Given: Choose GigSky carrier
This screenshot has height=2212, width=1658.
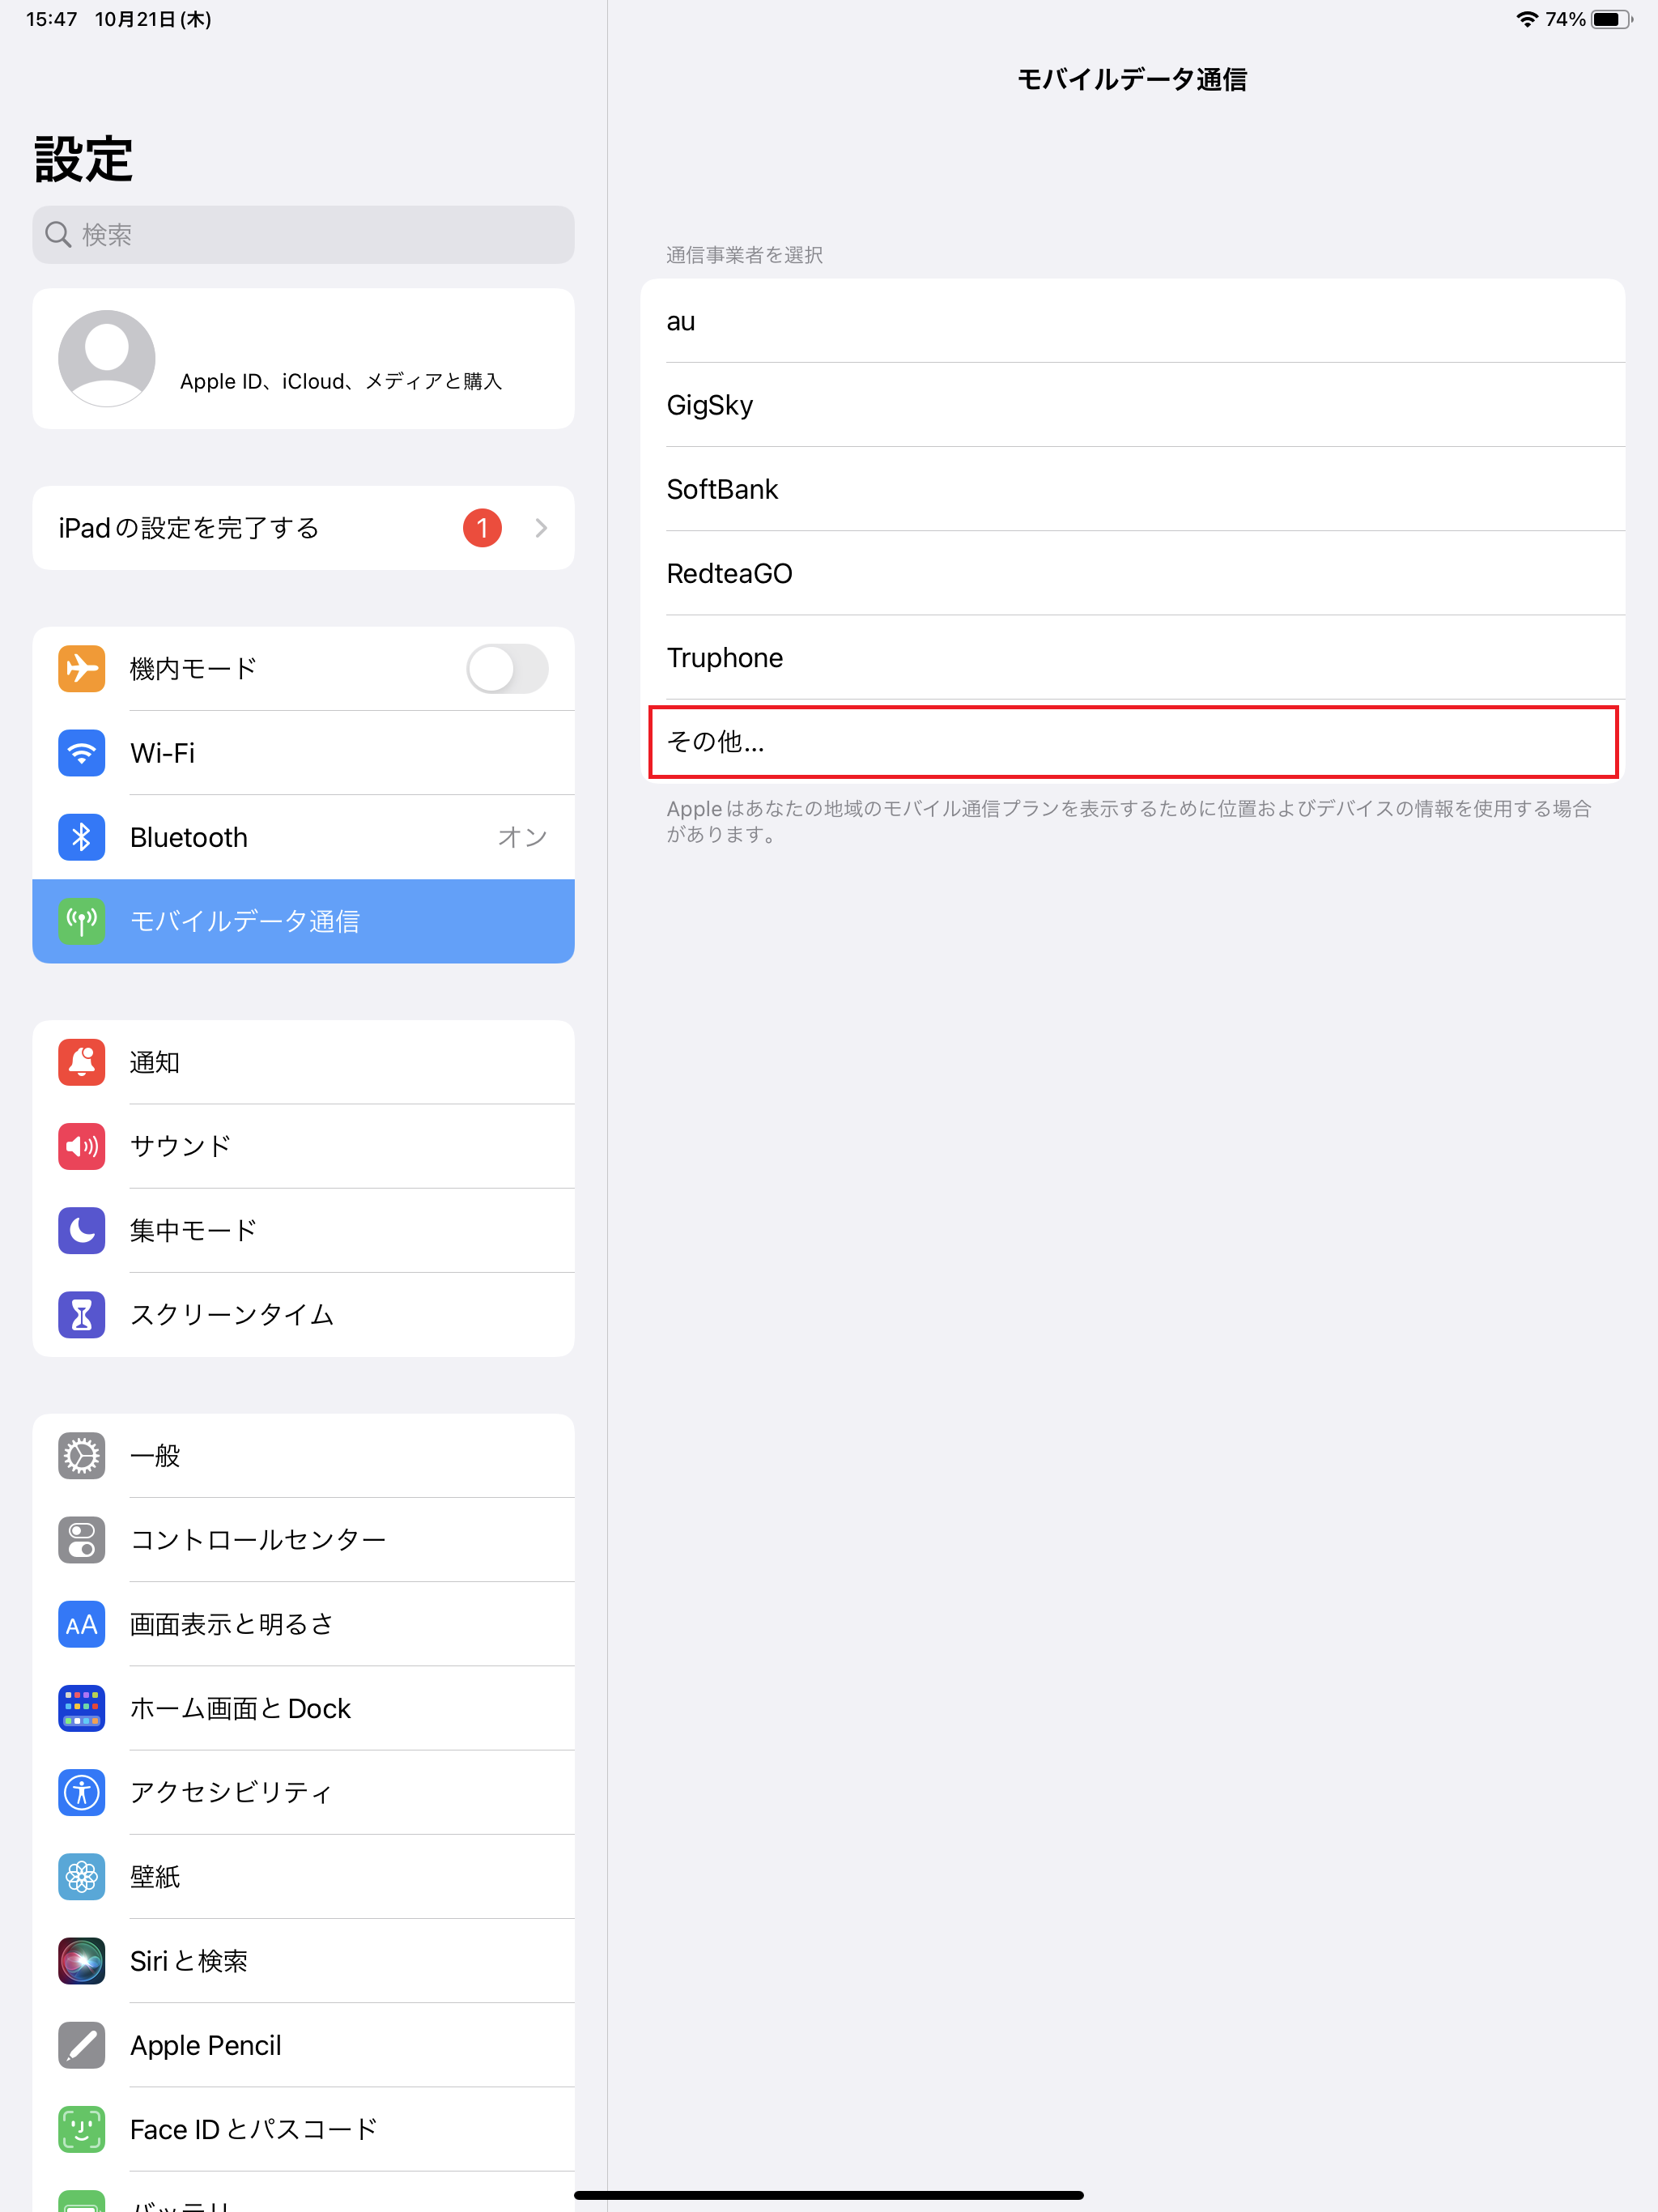Looking at the screenshot, I should pyautogui.click(x=1132, y=405).
